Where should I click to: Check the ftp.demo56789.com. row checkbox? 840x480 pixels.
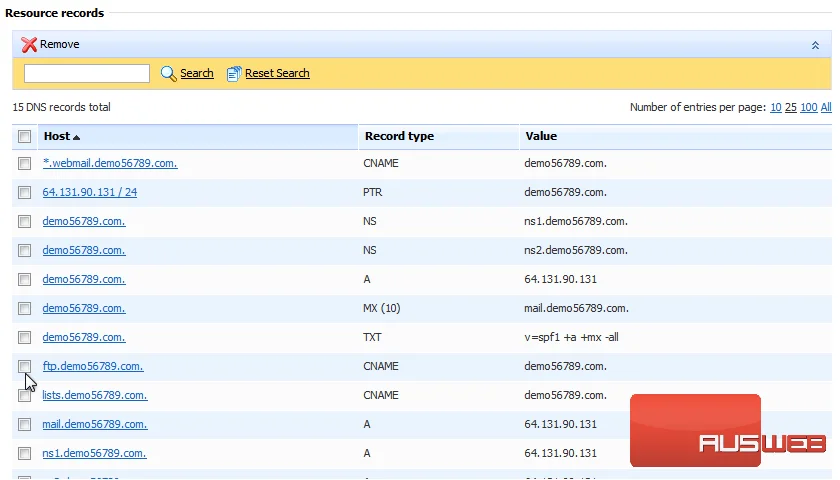(x=25, y=366)
